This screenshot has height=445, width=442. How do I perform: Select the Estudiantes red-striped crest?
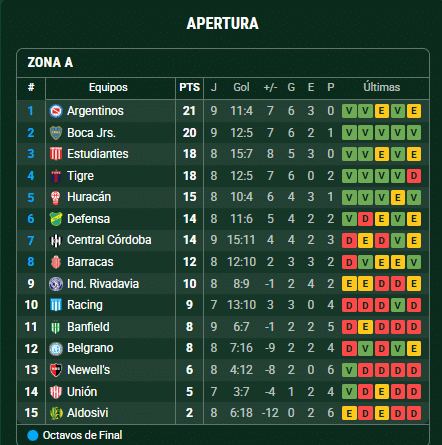pos(56,154)
